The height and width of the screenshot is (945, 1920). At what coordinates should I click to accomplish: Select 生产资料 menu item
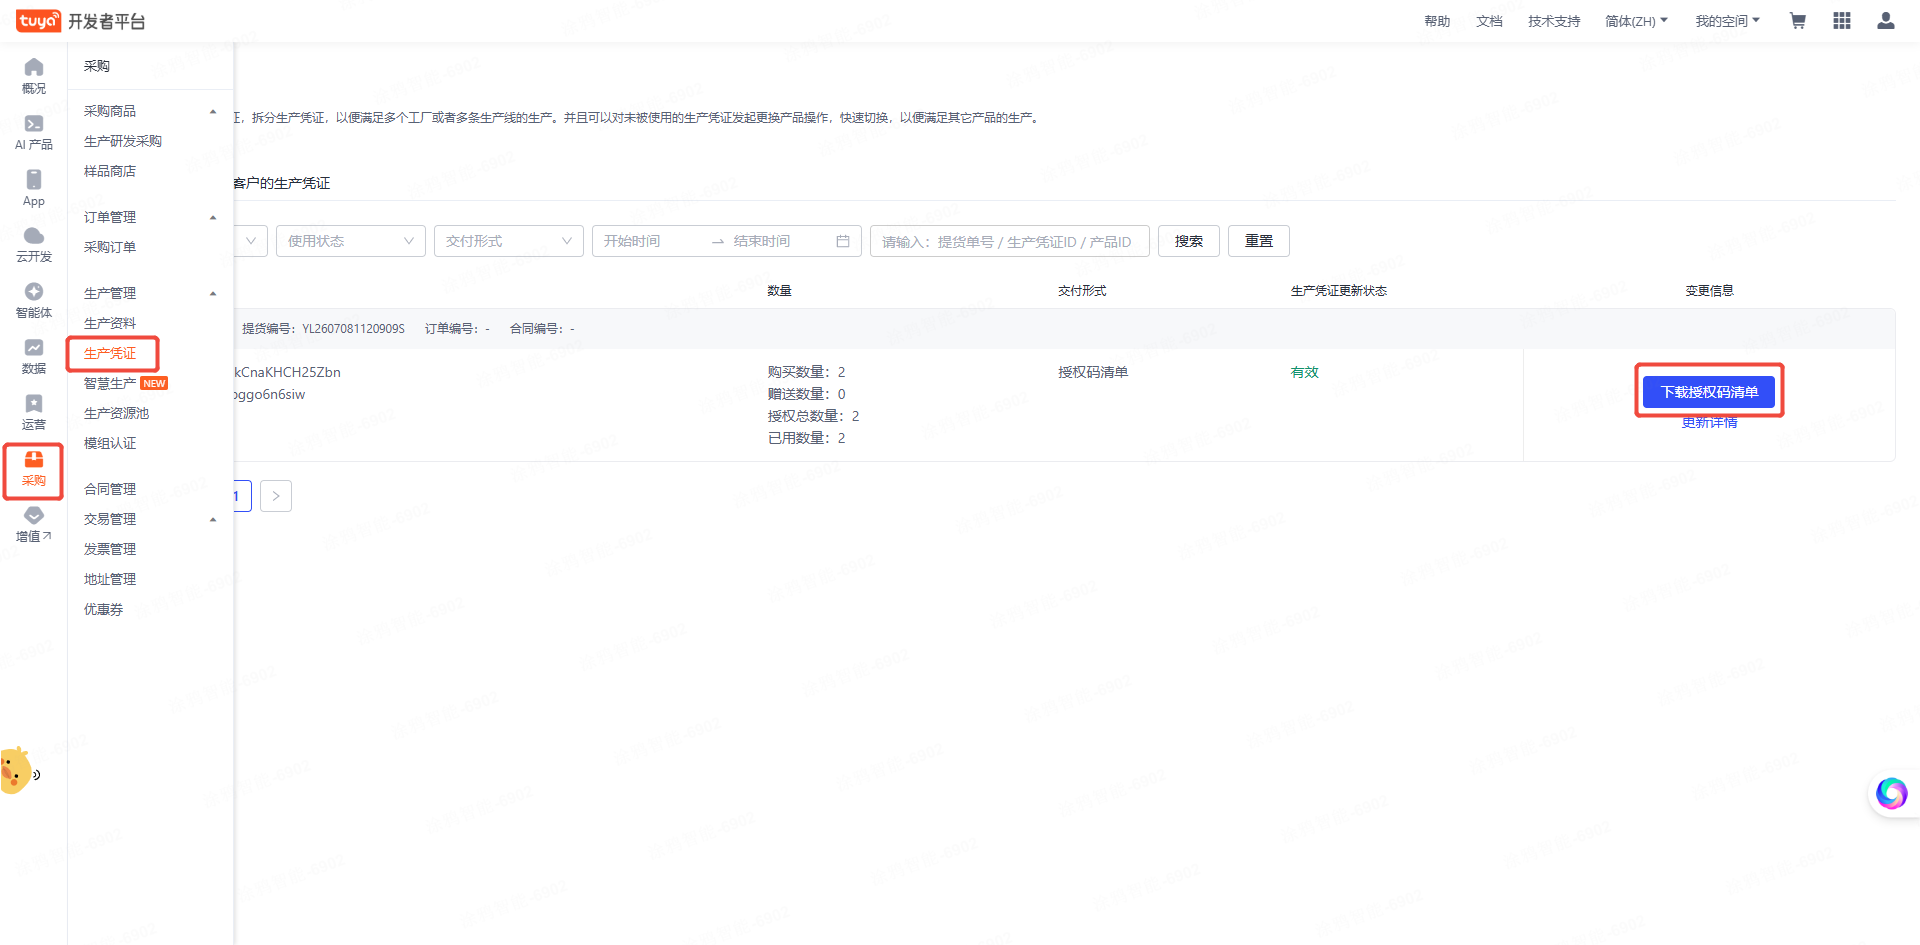tap(110, 323)
